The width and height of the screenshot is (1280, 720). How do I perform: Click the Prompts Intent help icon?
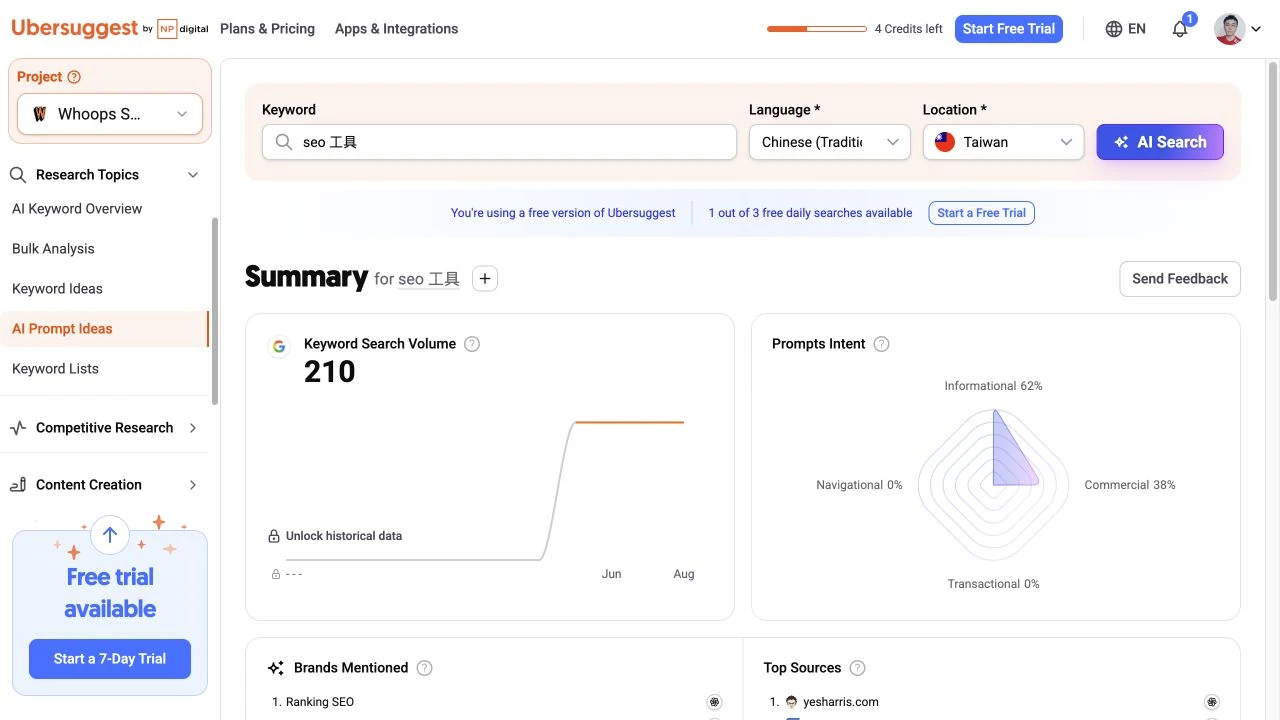pyautogui.click(x=881, y=344)
